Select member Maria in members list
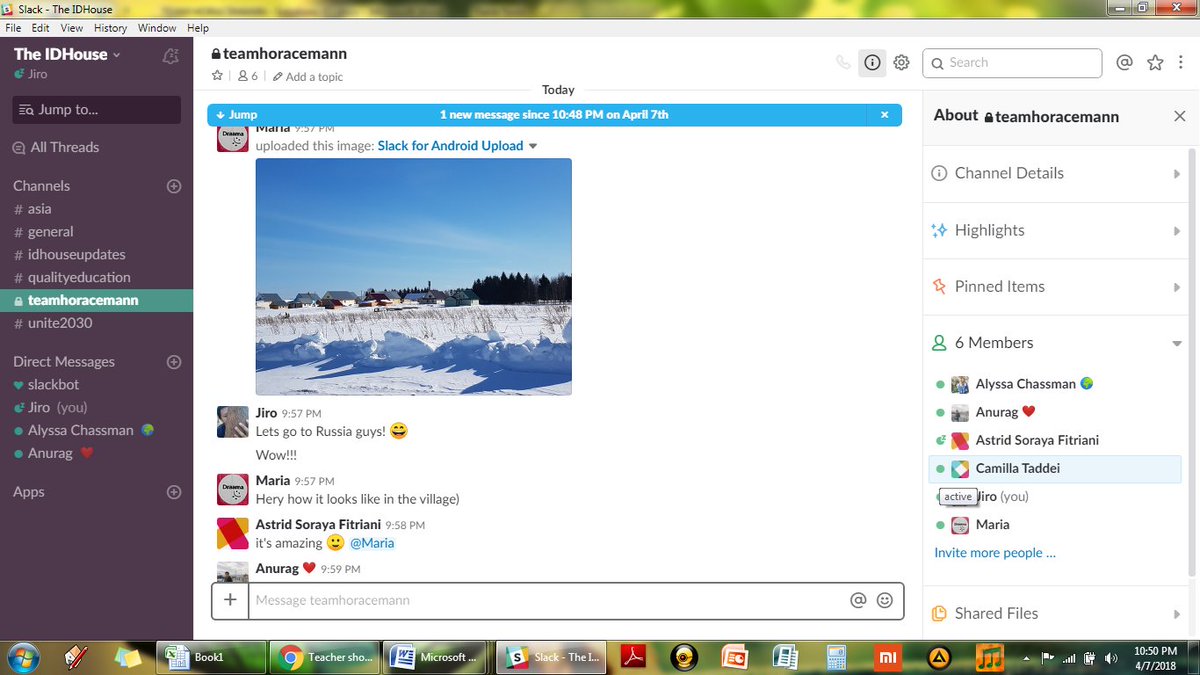 point(1055,524)
